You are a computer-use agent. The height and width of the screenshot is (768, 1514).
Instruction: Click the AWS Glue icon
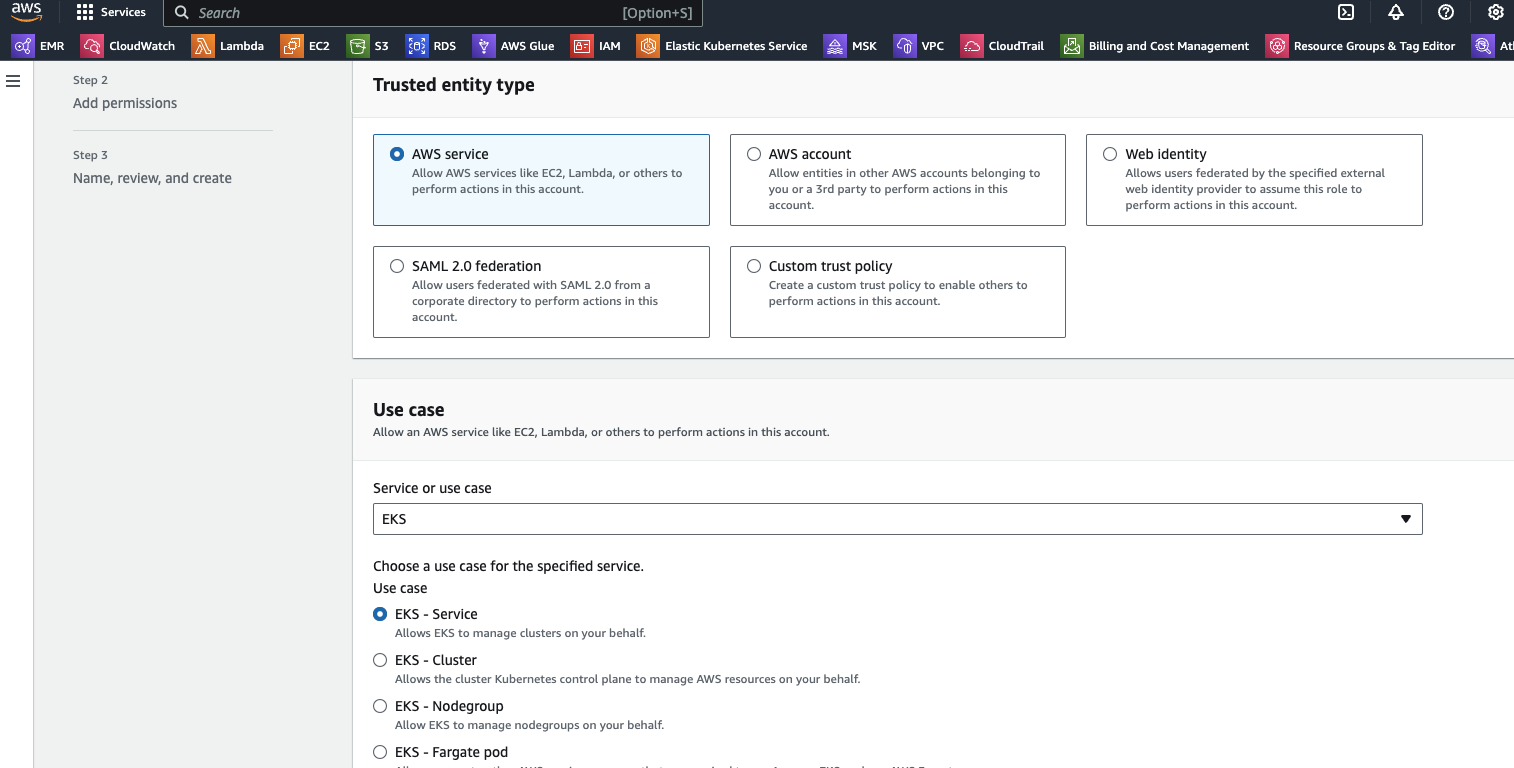tap(483, 46)
